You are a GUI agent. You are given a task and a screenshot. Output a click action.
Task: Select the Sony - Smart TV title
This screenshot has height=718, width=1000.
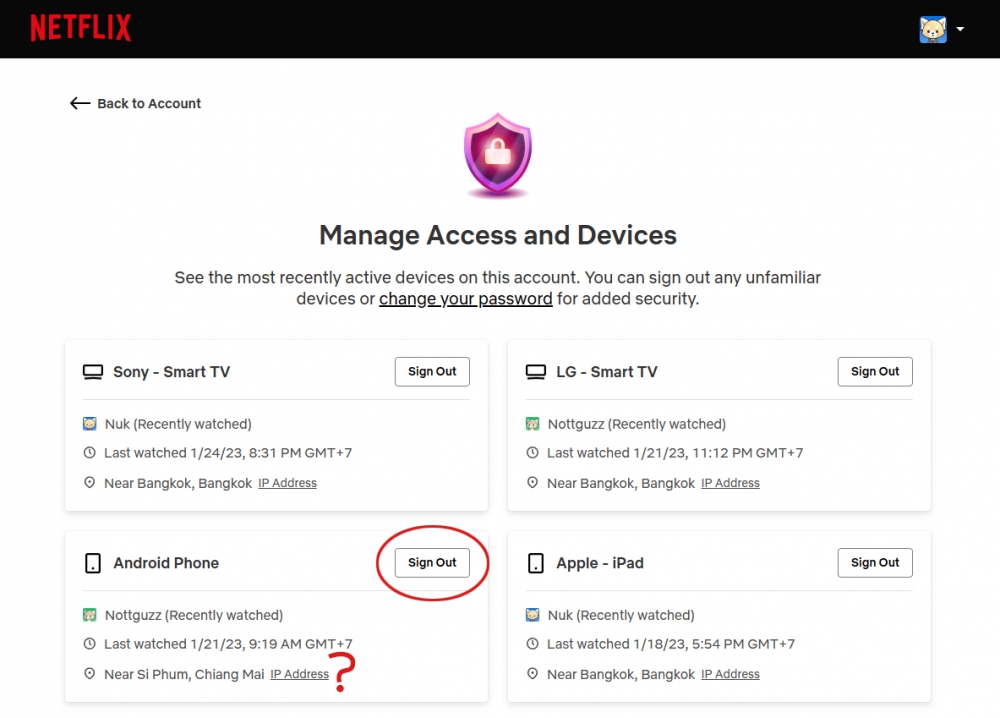[172, 372]
